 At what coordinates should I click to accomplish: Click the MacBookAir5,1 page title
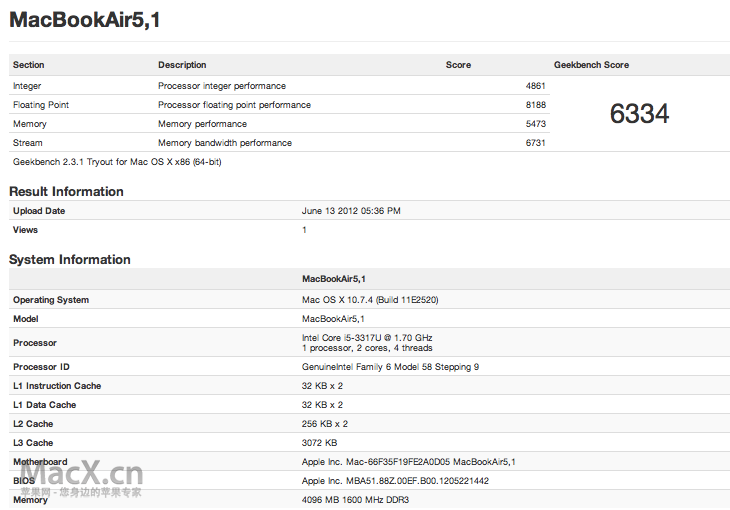tap(85, 20)
